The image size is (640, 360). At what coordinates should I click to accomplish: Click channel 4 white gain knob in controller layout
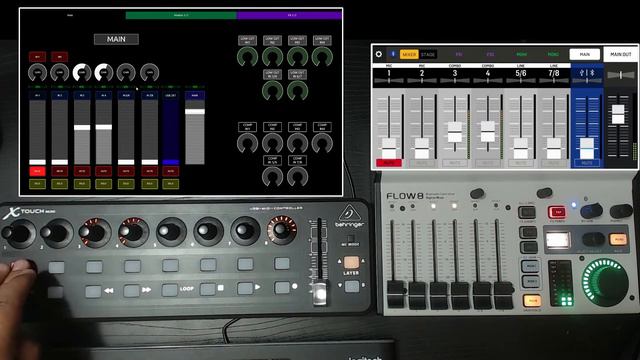tap(104, 73)
